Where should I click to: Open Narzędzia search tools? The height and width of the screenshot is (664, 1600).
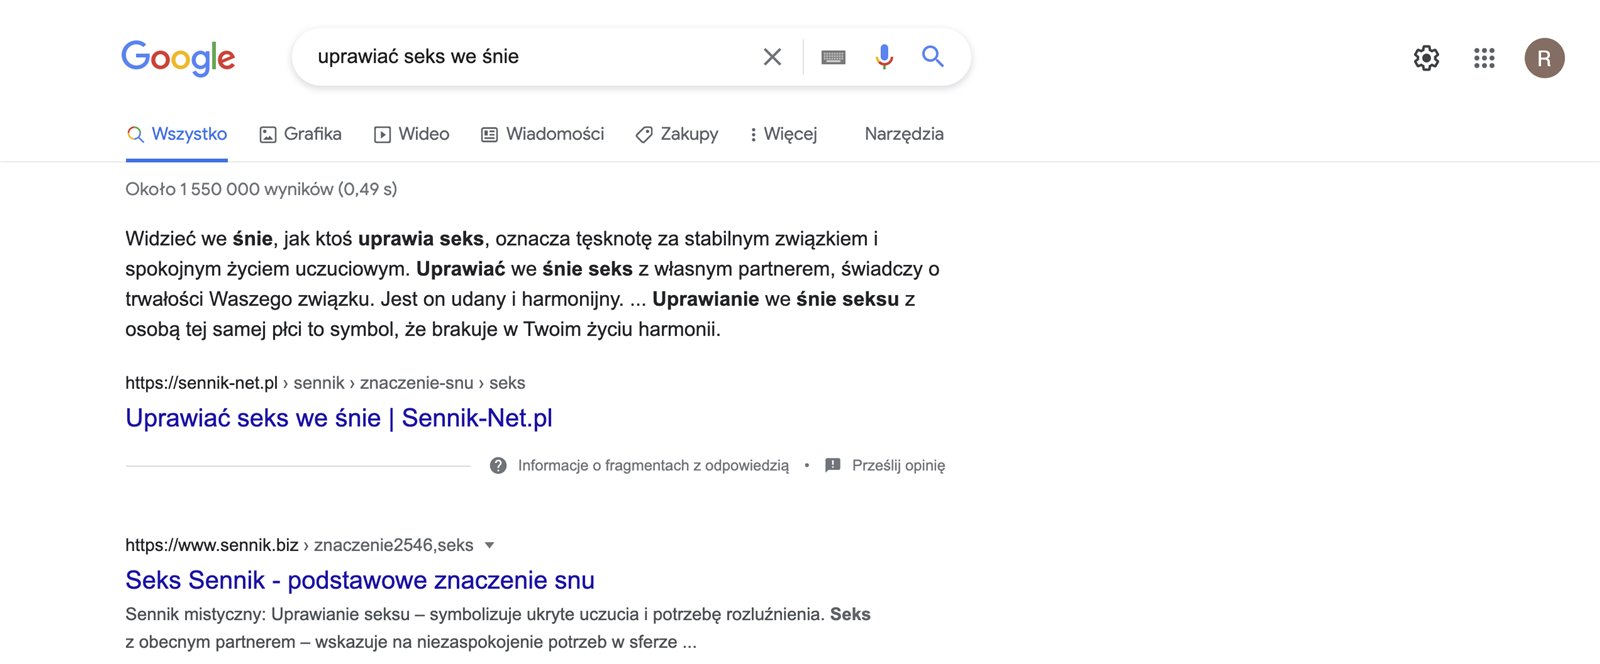[x=904, y=134]
